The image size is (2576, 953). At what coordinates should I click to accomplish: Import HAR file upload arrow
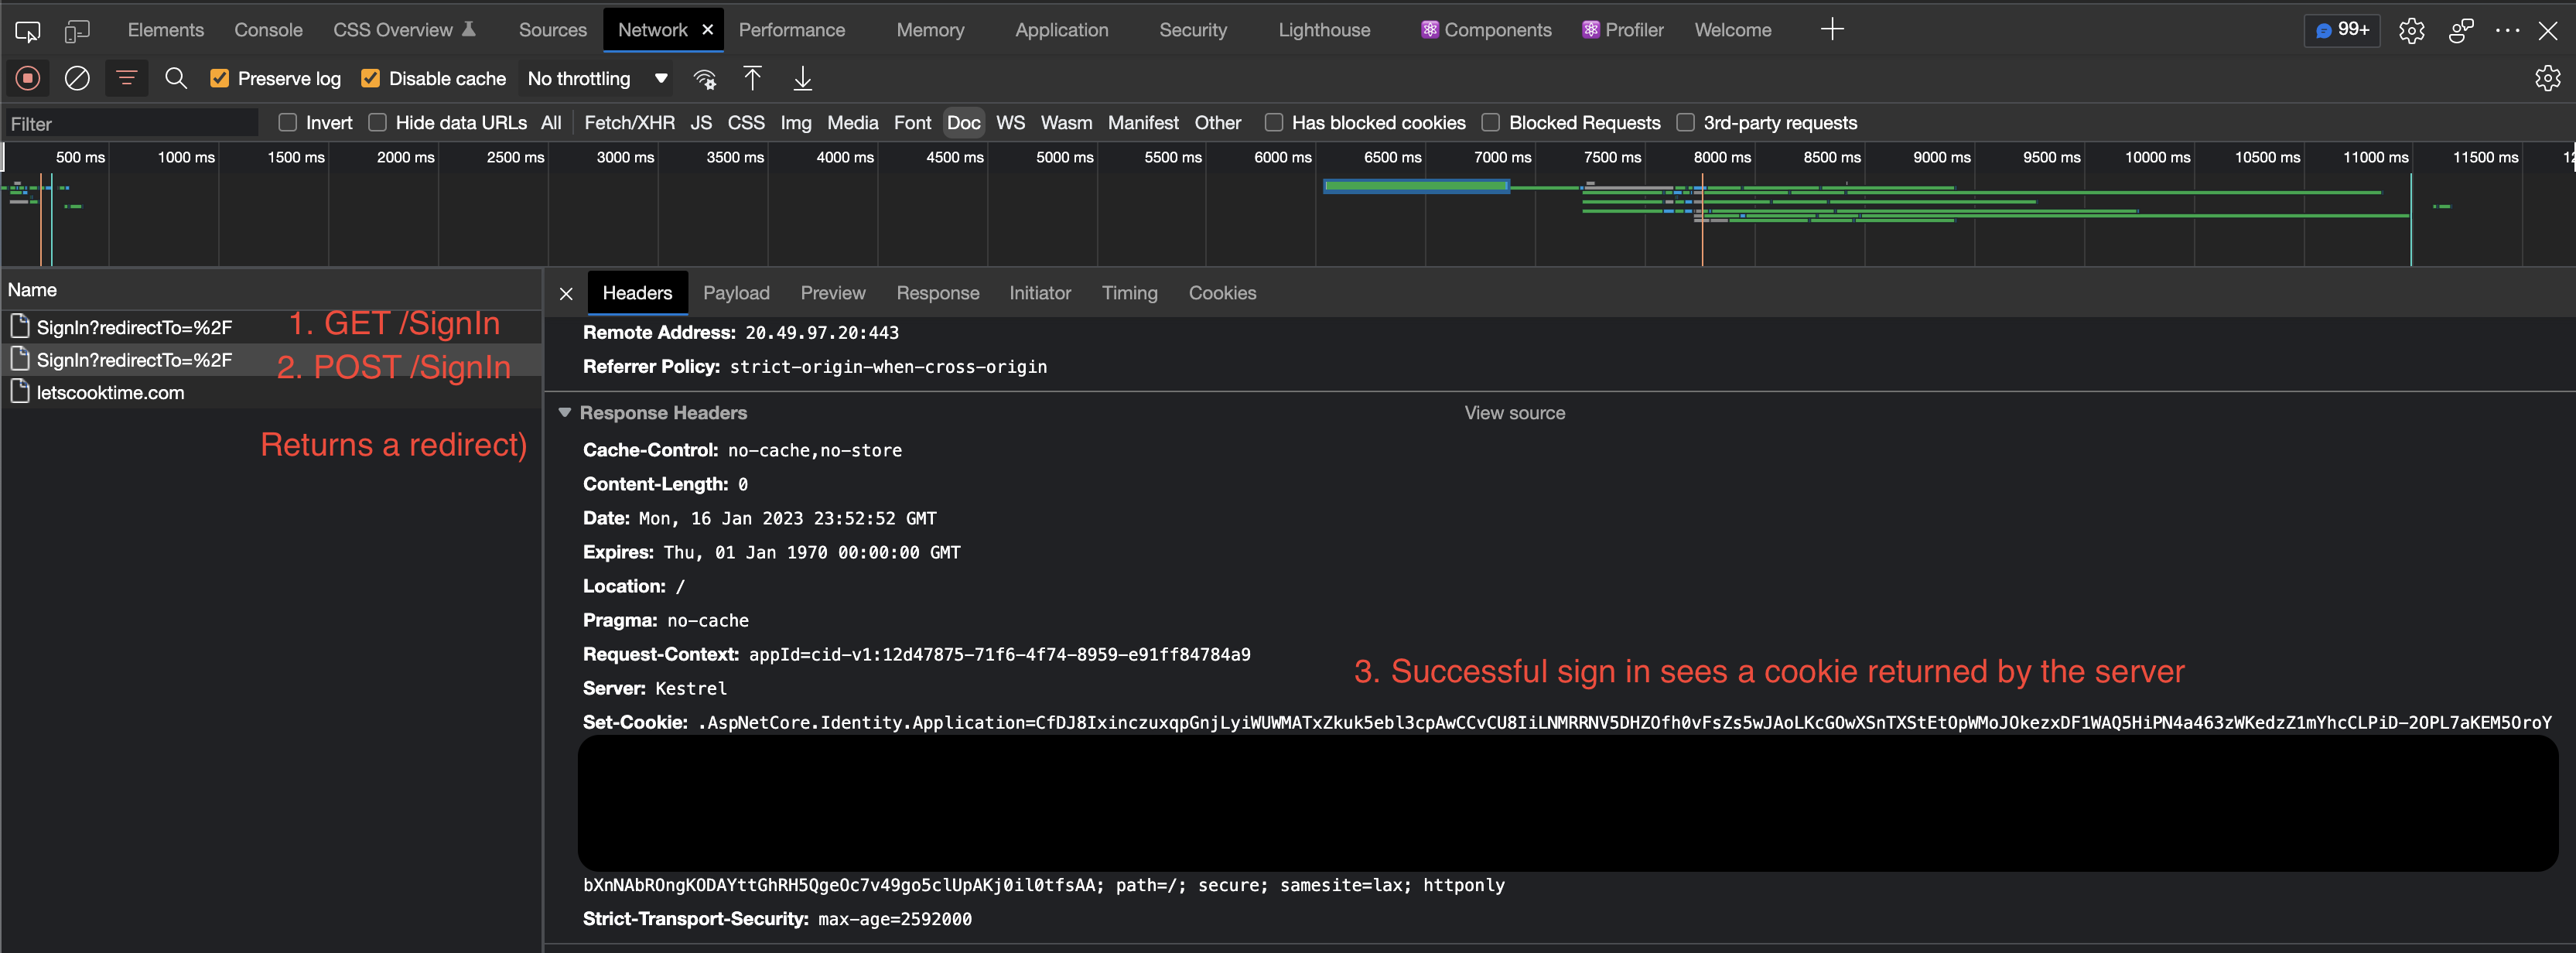(x=753, y=78)
